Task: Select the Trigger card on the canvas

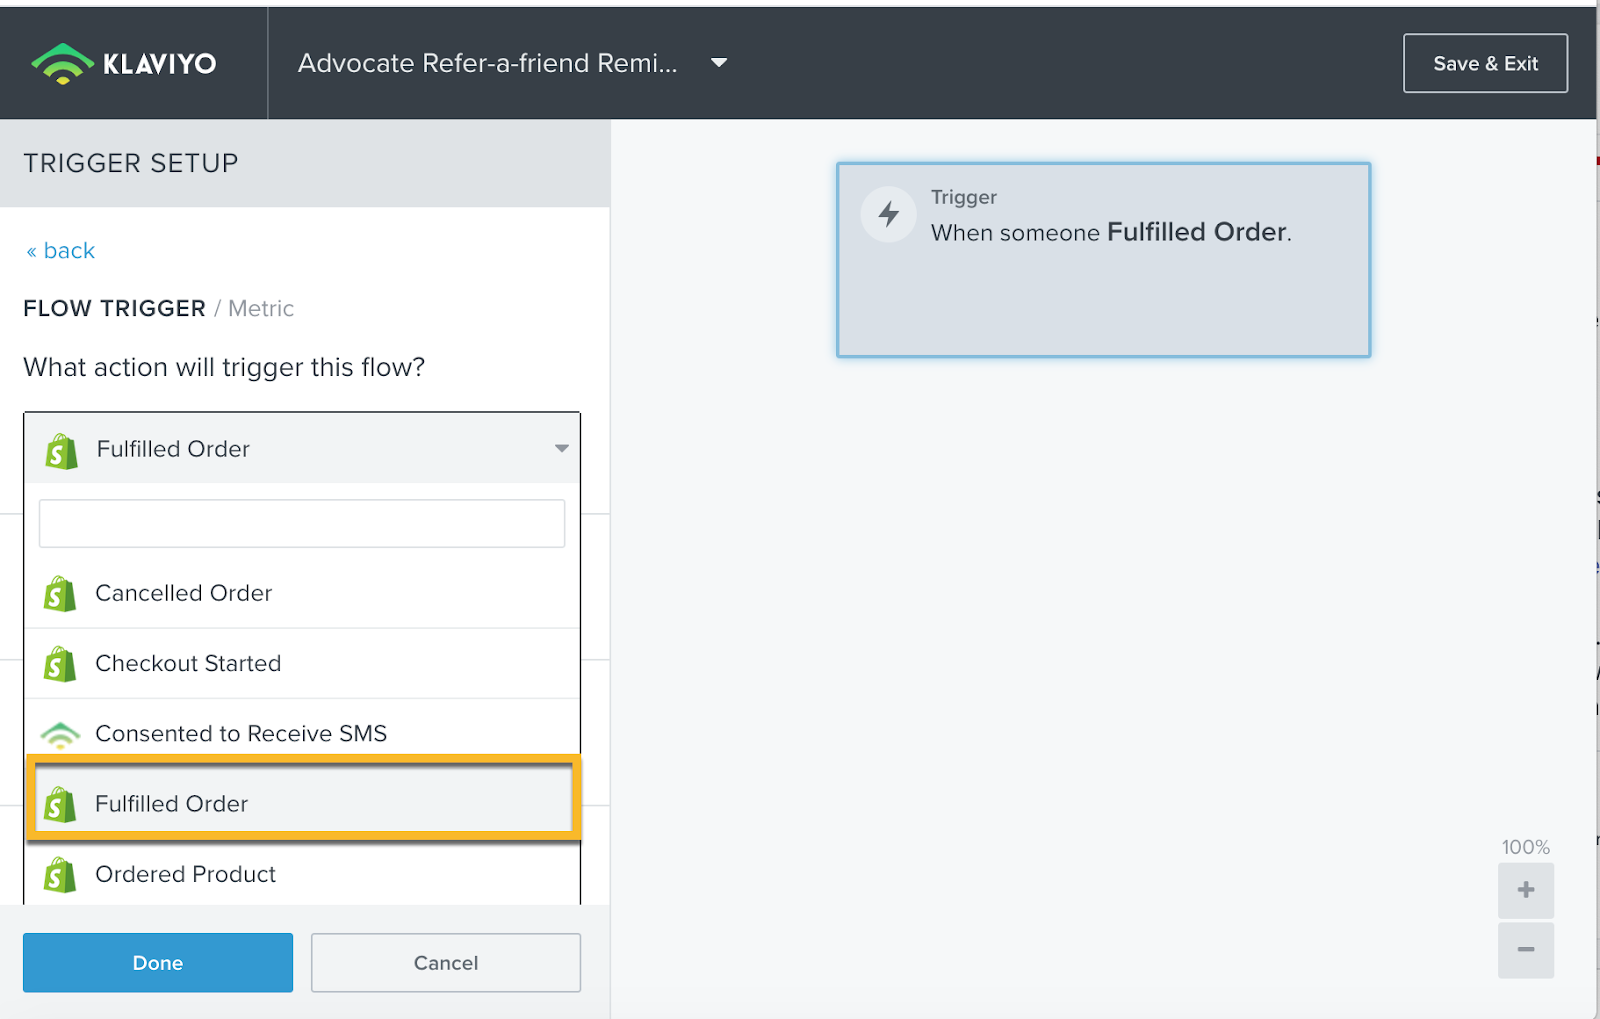Action: (1103, 260)
